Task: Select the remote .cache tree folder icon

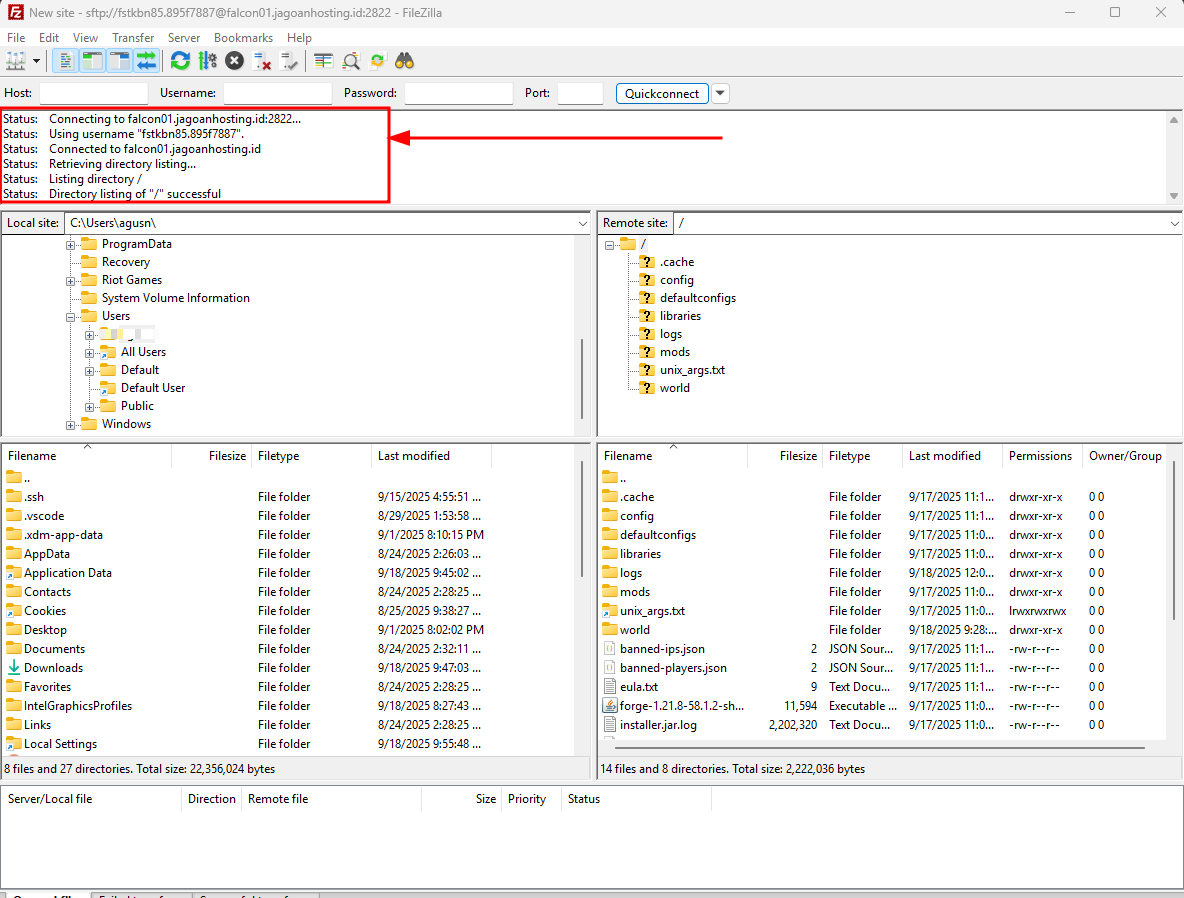Action: tap(646, 261)
